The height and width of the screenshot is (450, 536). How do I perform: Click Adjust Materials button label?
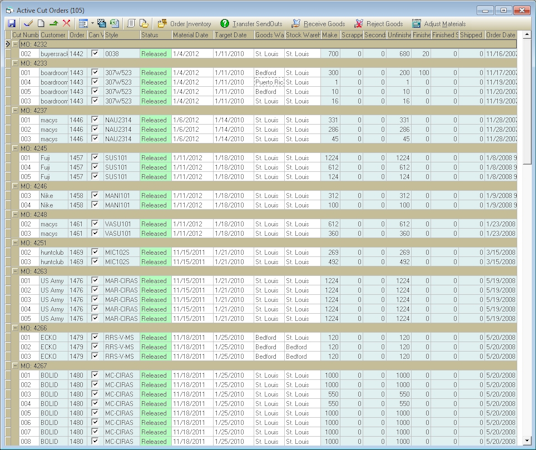pos(445,24)
